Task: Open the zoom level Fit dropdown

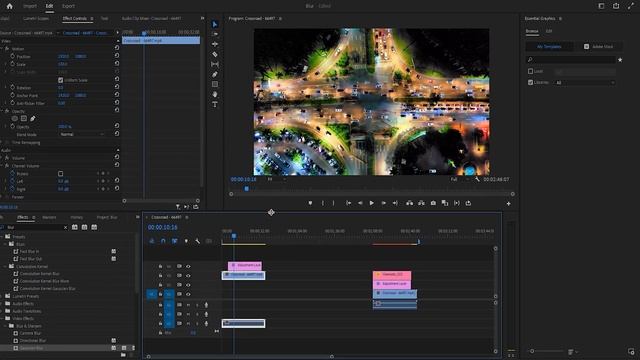Action: pos(276,179)
